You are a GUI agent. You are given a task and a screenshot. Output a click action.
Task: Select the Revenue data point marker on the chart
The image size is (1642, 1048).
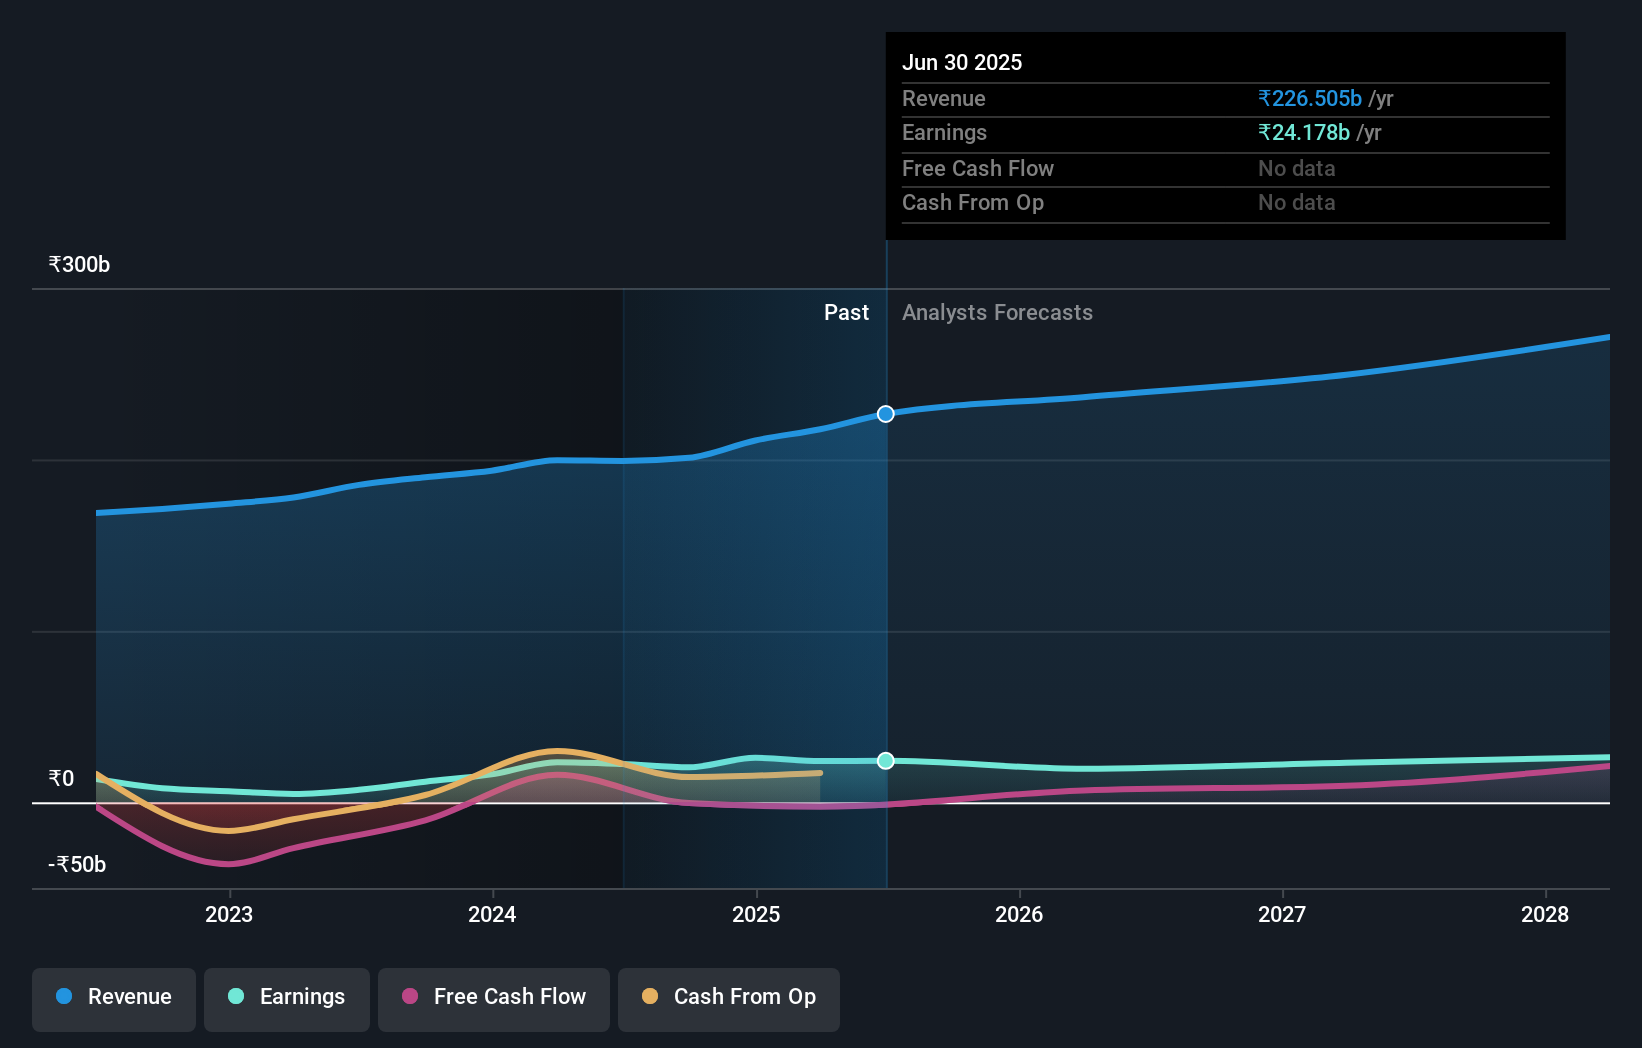885,413
